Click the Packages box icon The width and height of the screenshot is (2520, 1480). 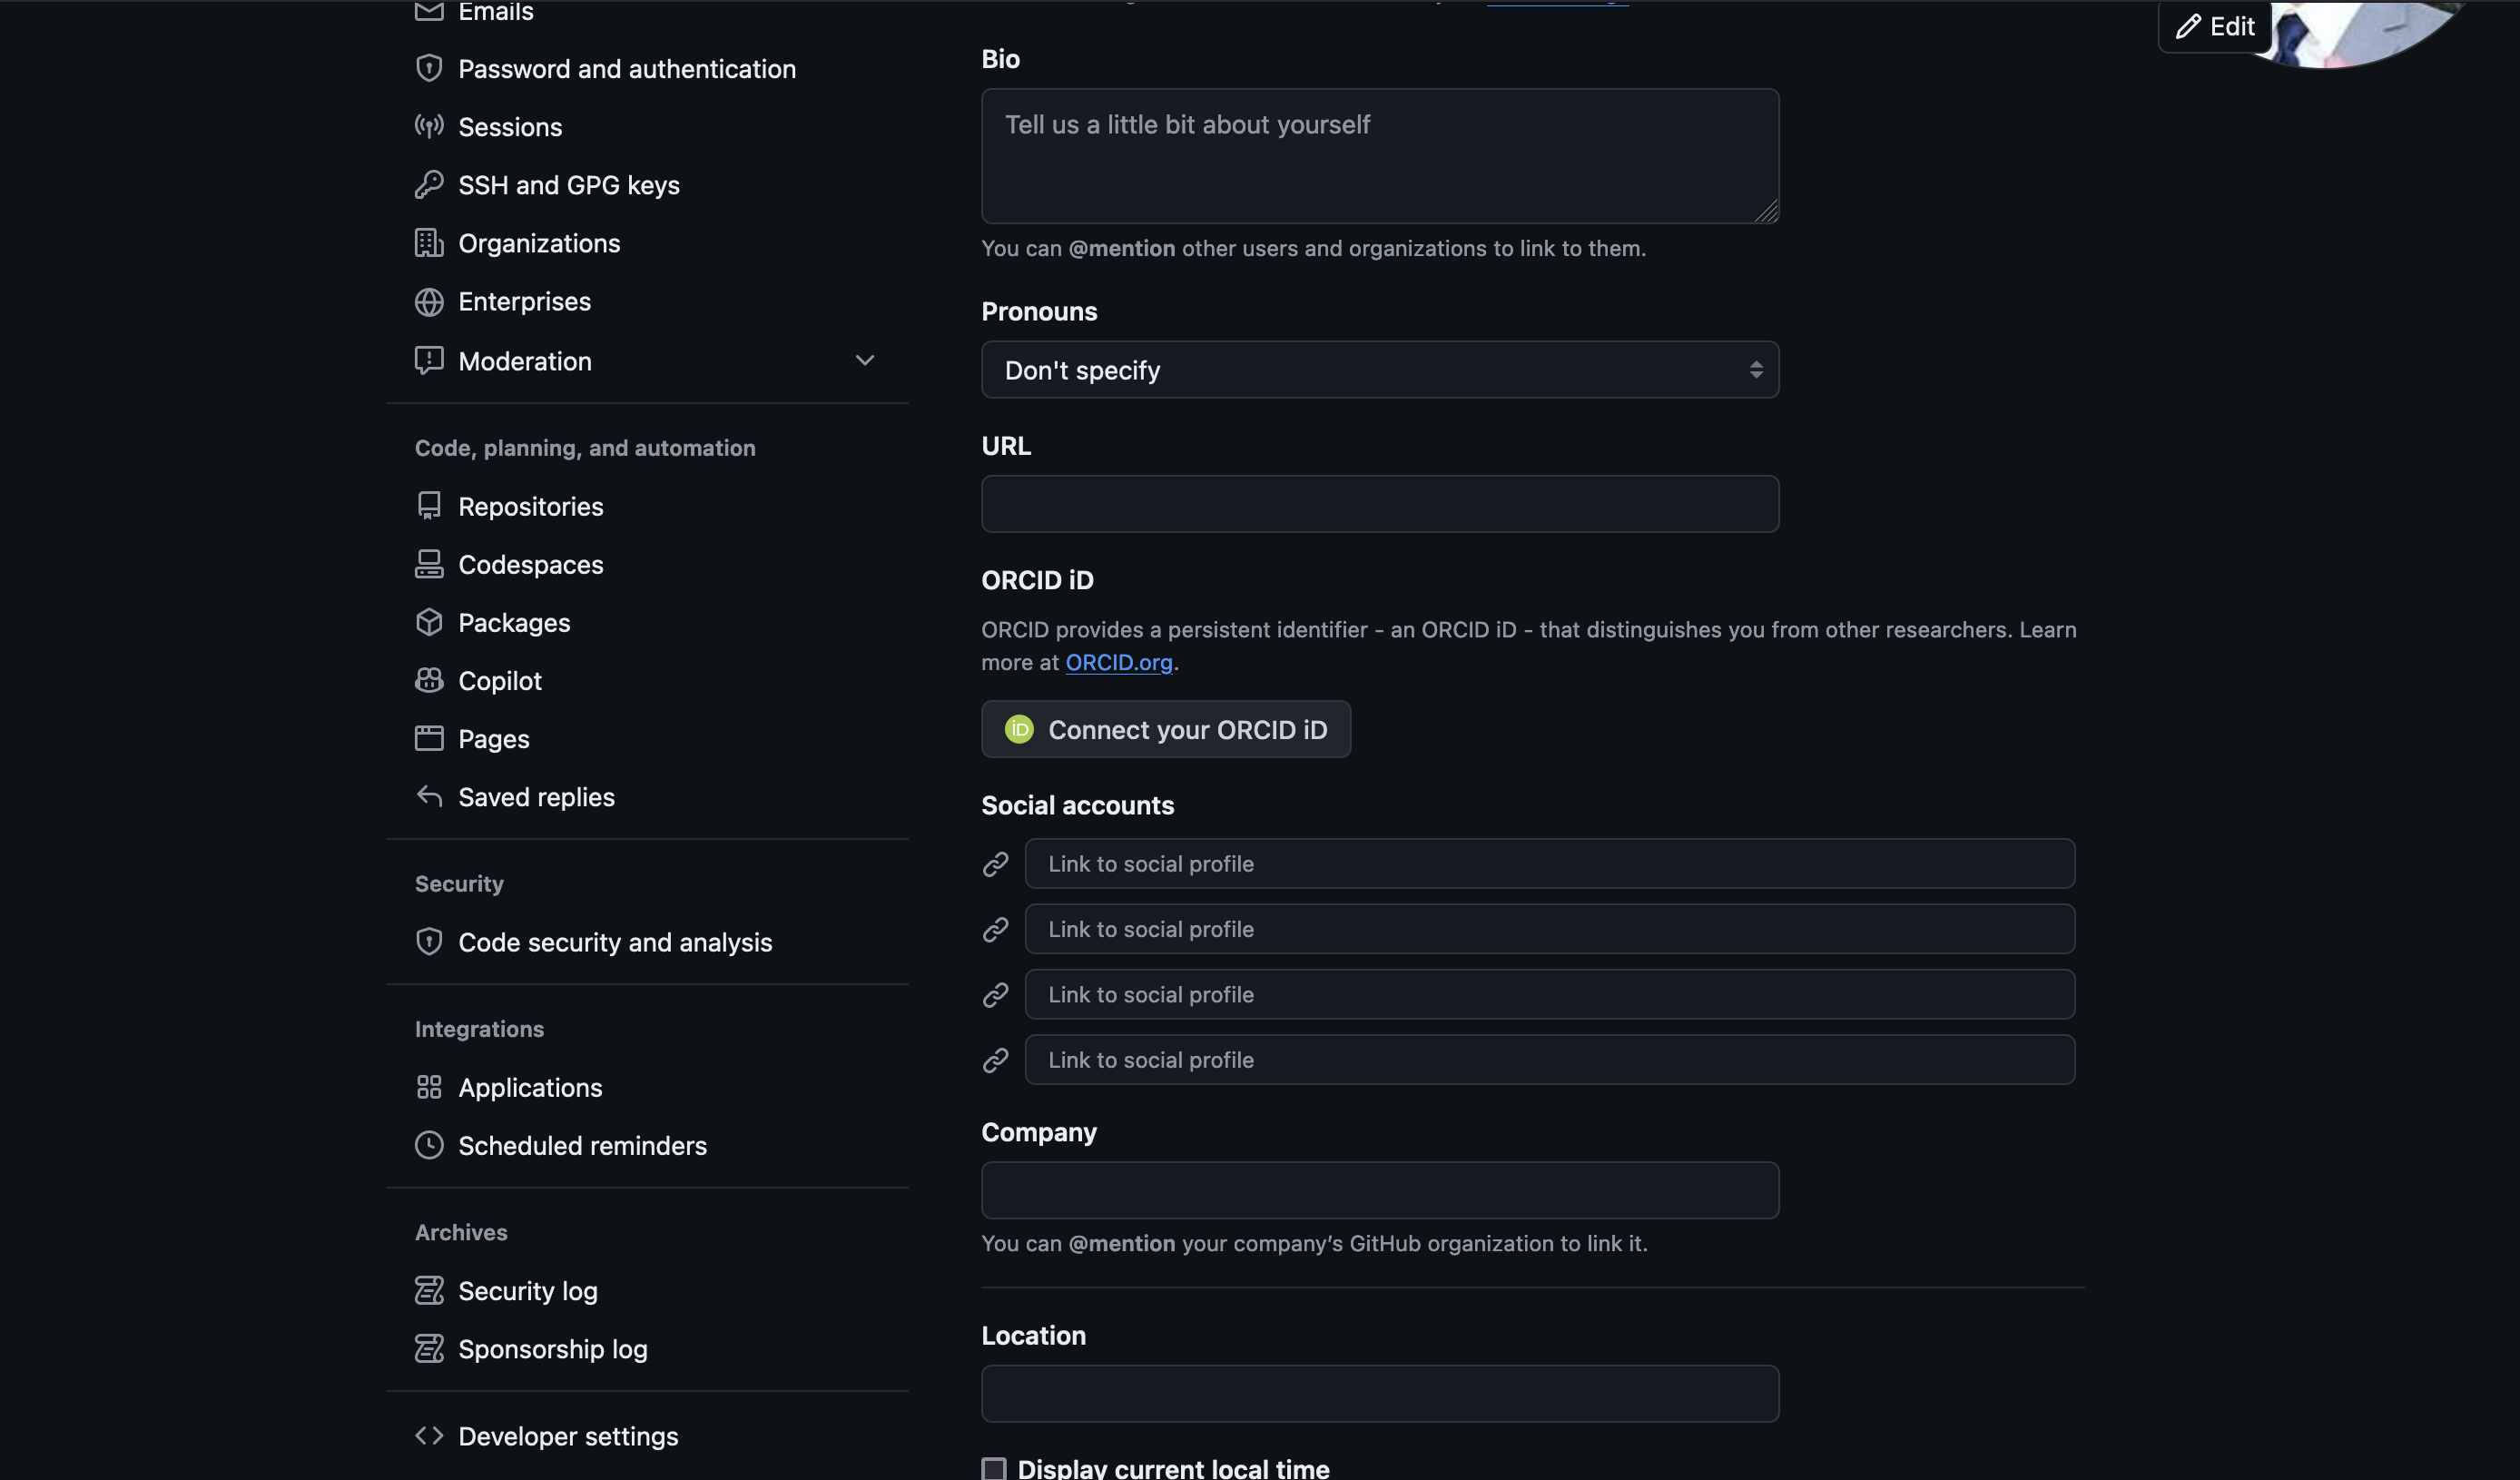(x=429, y=623)
